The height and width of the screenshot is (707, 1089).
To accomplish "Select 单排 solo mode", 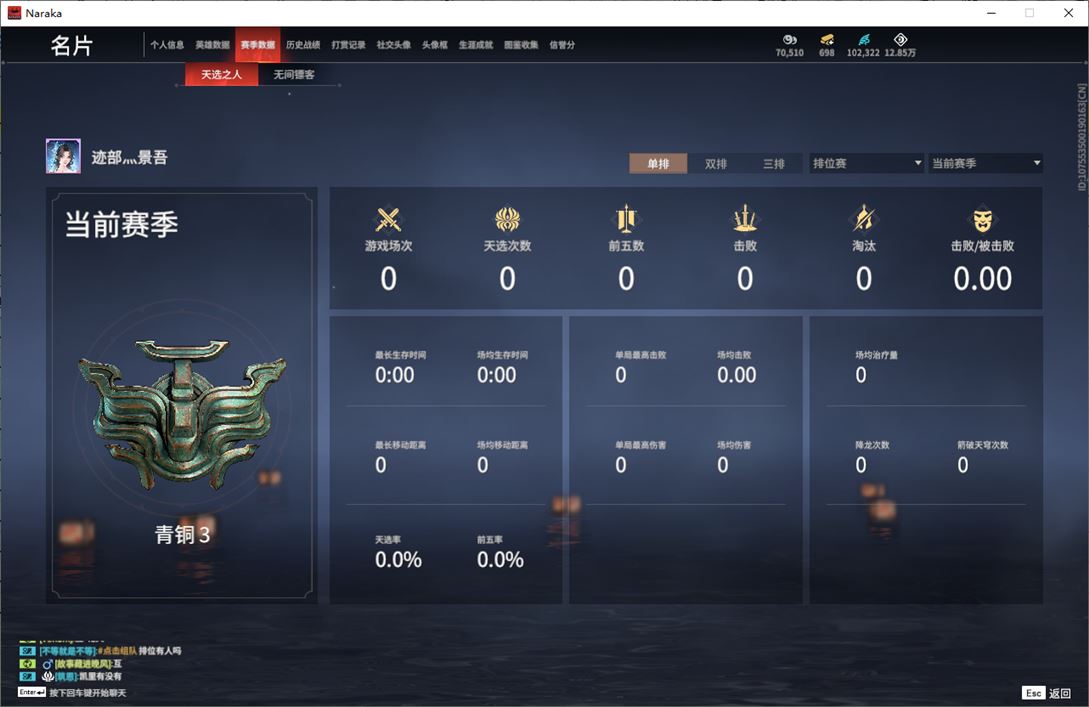I will (658, 163).
